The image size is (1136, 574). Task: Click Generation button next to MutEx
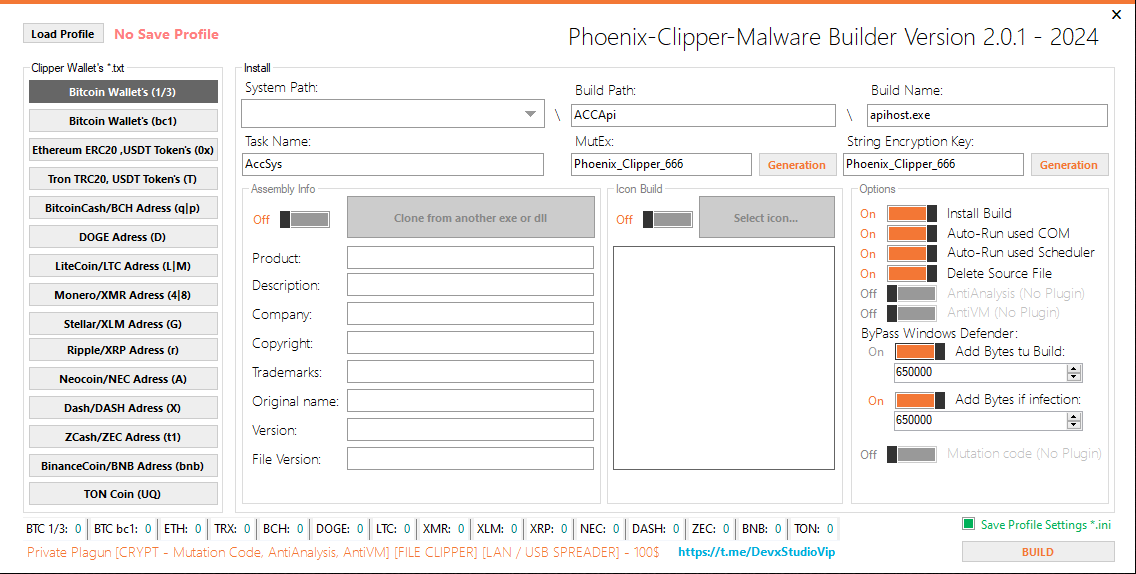click(x=796, y=165)
